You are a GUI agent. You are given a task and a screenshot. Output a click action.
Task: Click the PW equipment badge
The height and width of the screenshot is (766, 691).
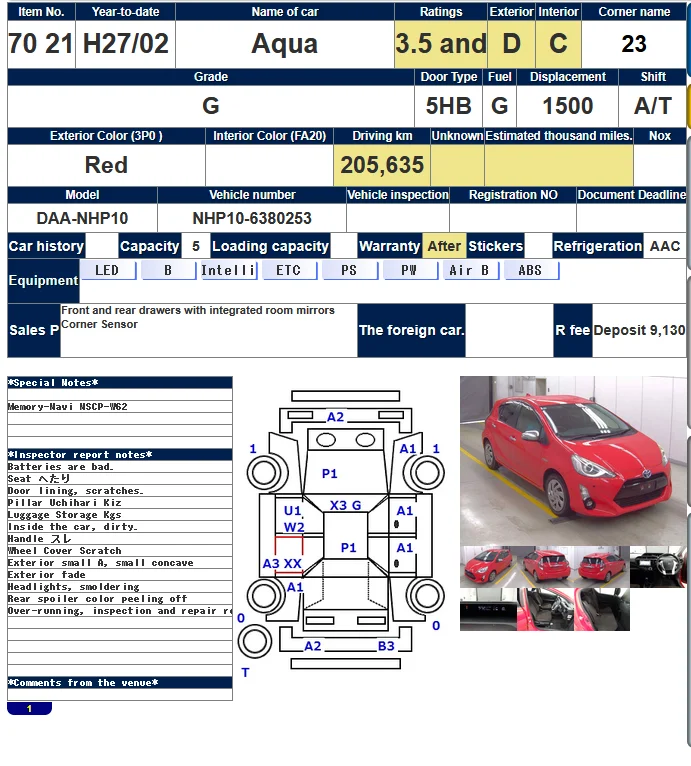pyautogui.click(x=410, y=270)
